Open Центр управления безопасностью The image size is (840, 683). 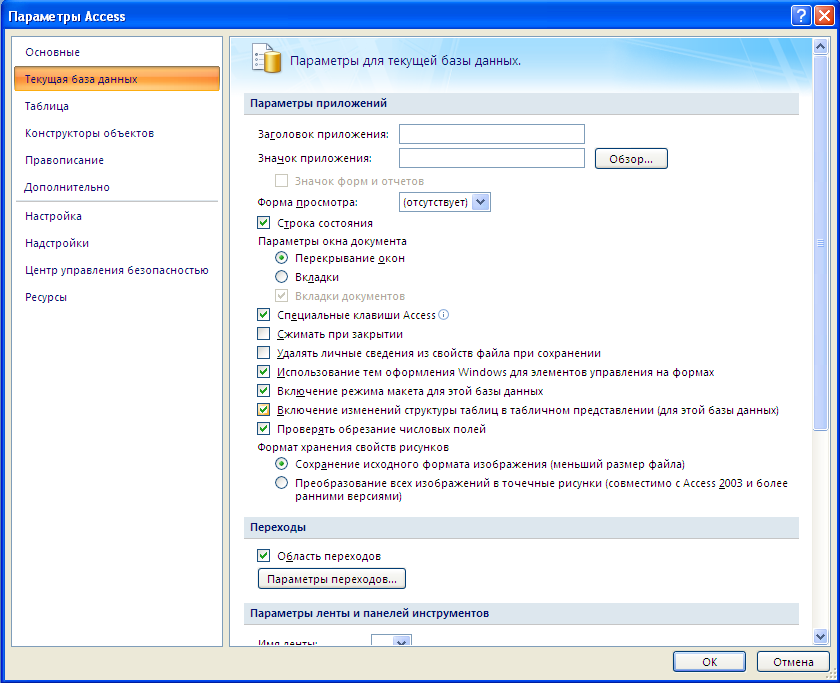[117, 270]
